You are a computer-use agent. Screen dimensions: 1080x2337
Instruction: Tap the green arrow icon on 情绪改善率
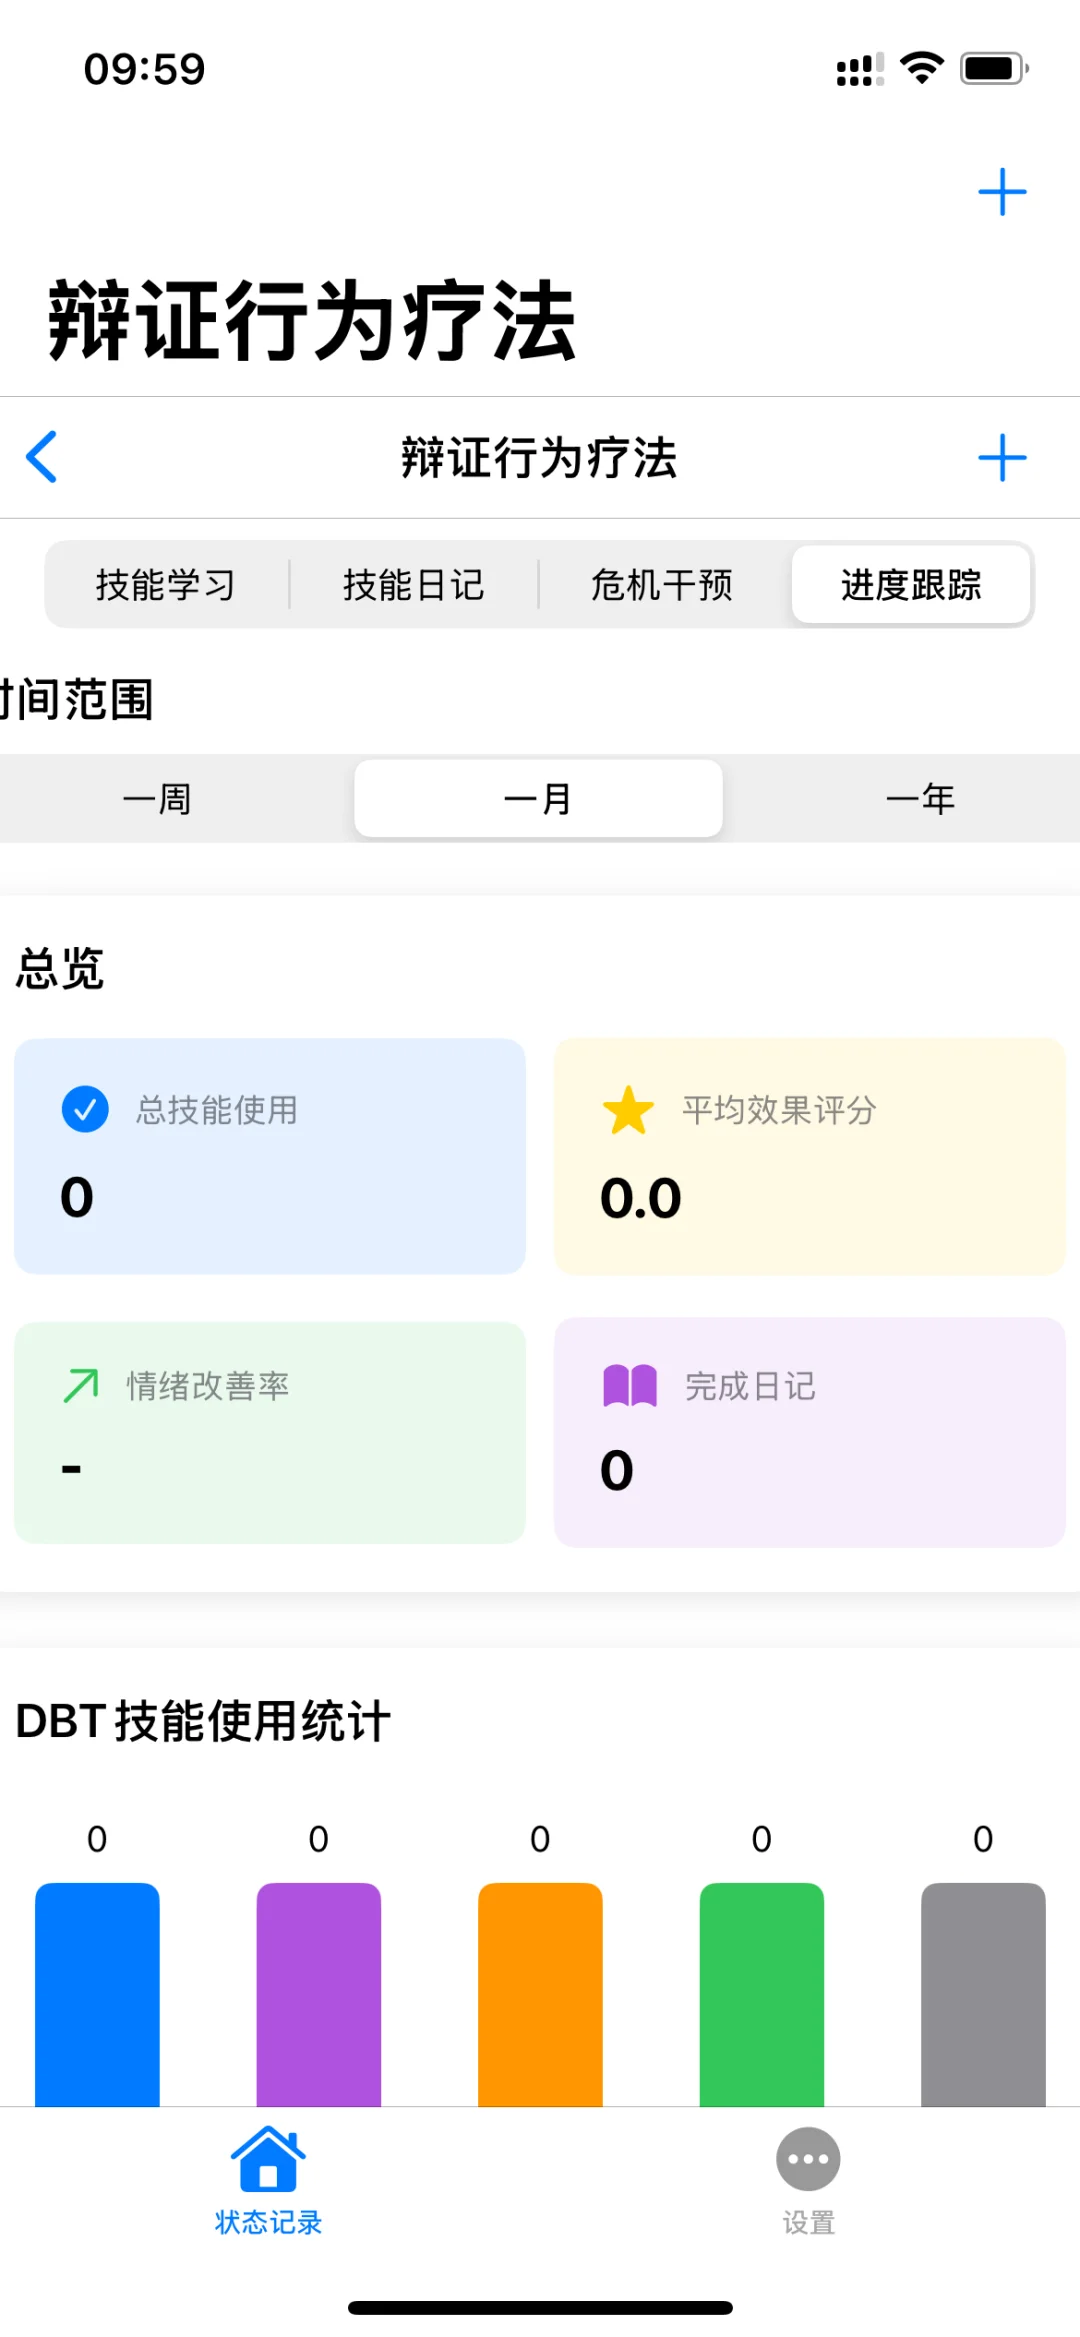[x=81, y=1386]
